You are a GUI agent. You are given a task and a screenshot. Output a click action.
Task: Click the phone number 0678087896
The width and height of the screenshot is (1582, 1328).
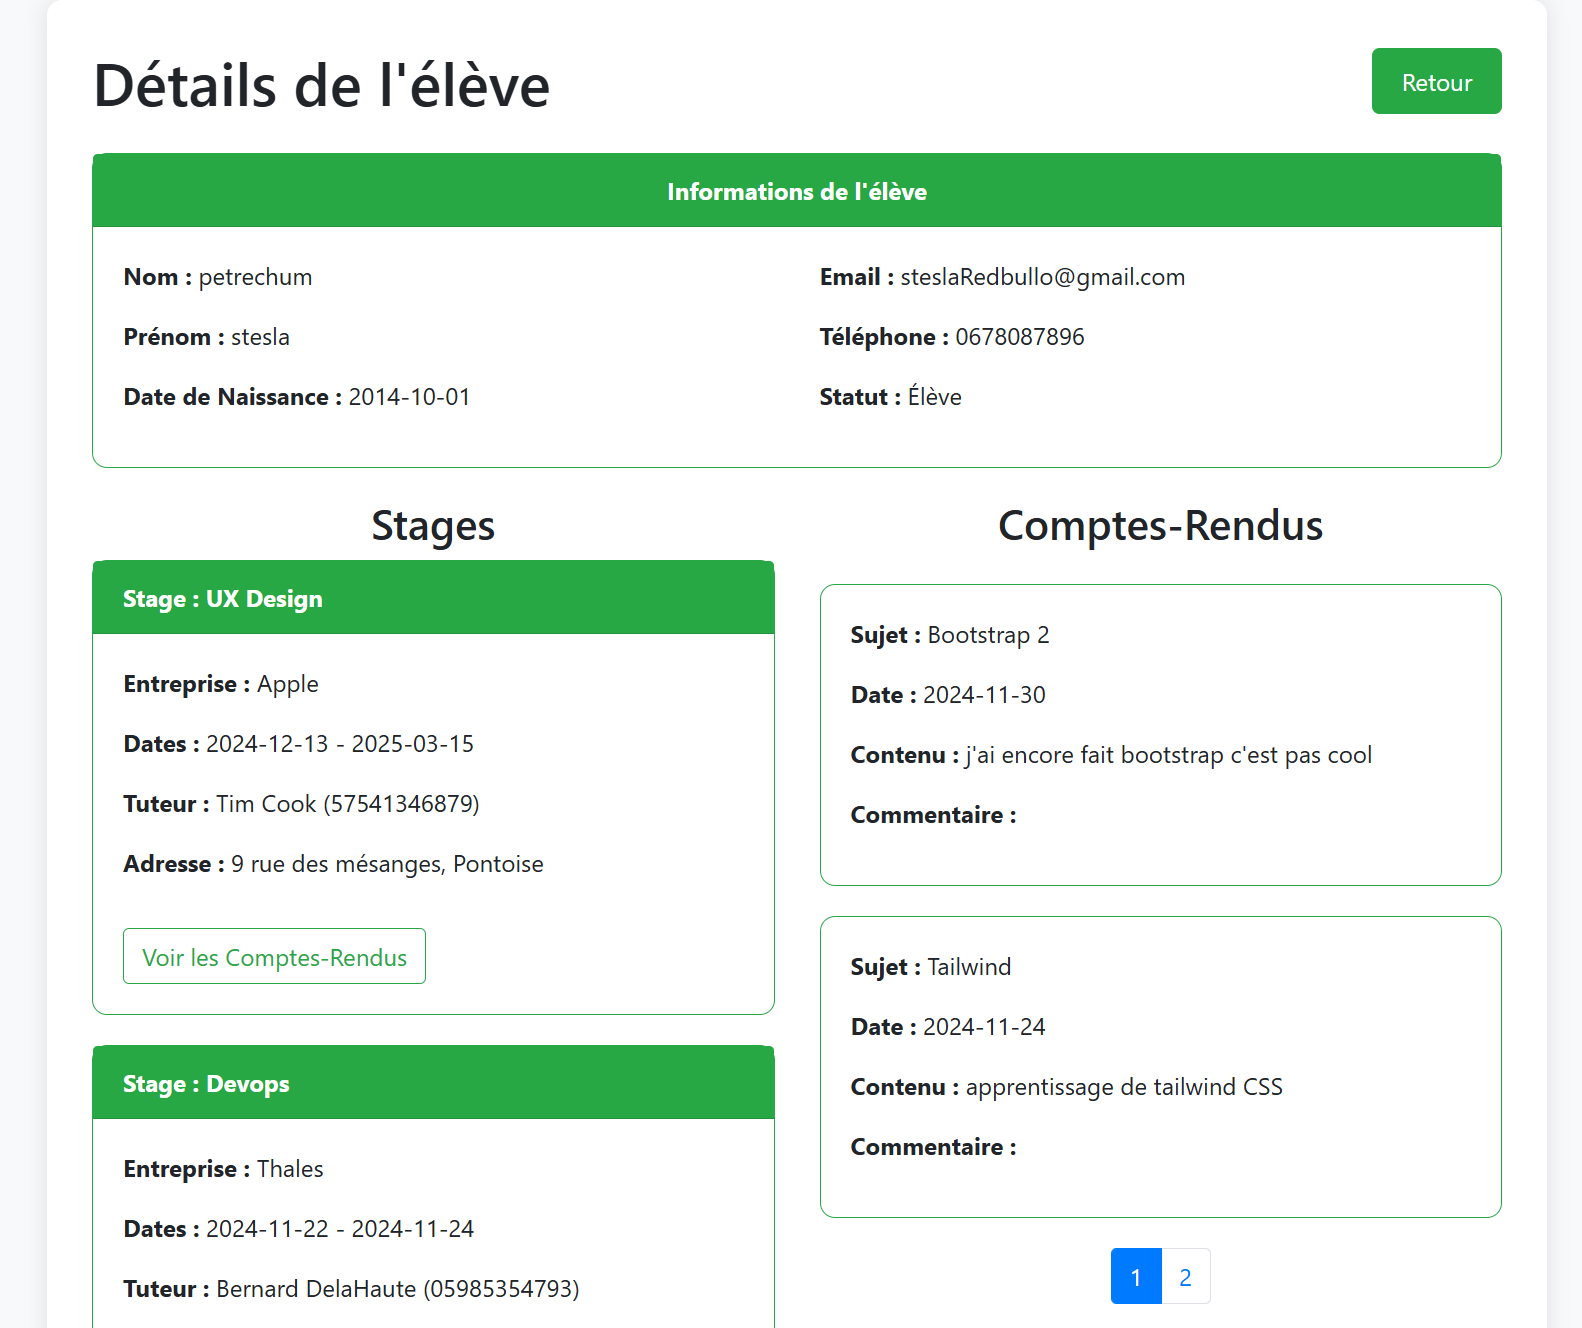(x=1019, y=337)
